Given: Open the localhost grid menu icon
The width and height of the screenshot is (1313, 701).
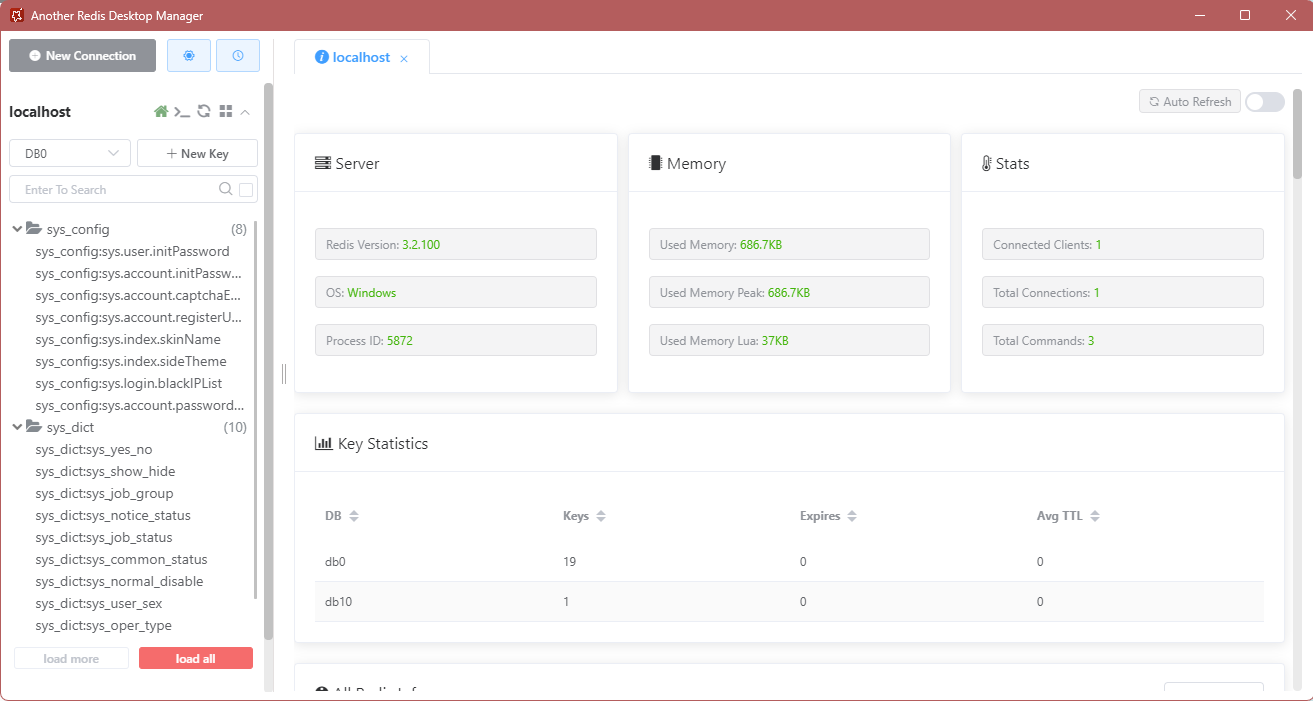Looking at the screenshot, I should click(226, 112).
